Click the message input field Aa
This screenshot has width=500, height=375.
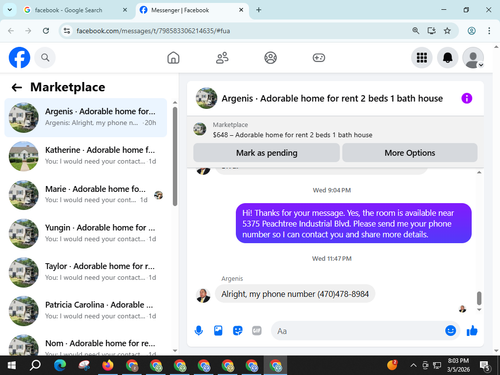pos(357,331)
